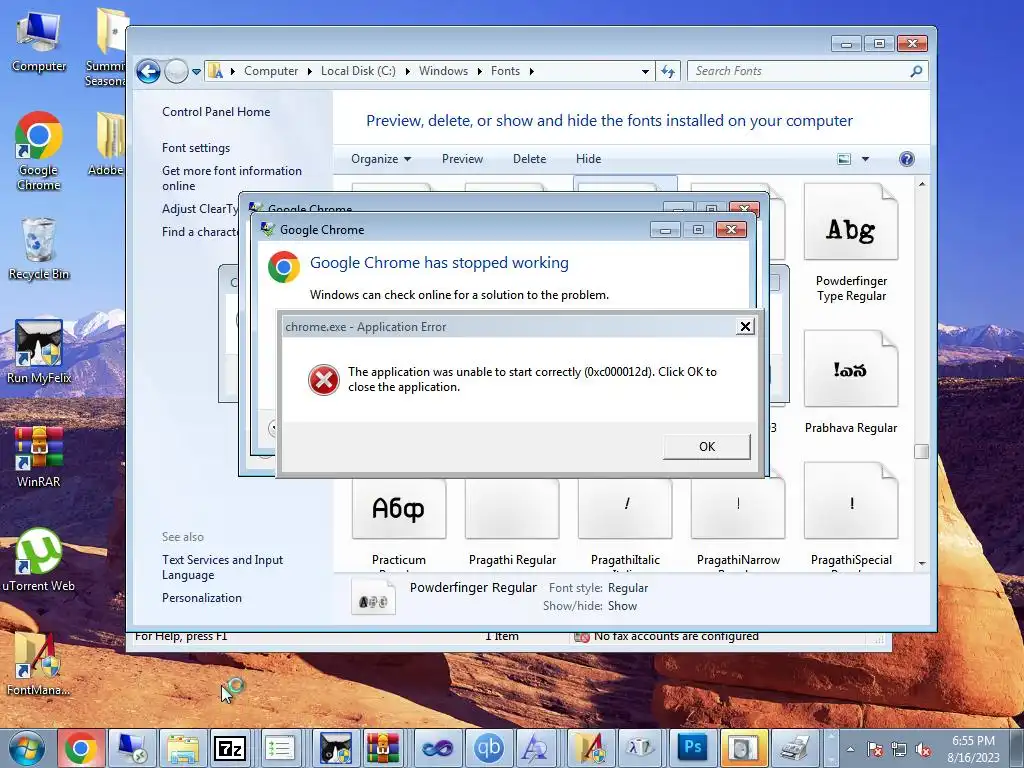Open the address bar history dropdown
This screenshot has height=768, width=1024.
point(645,71)
